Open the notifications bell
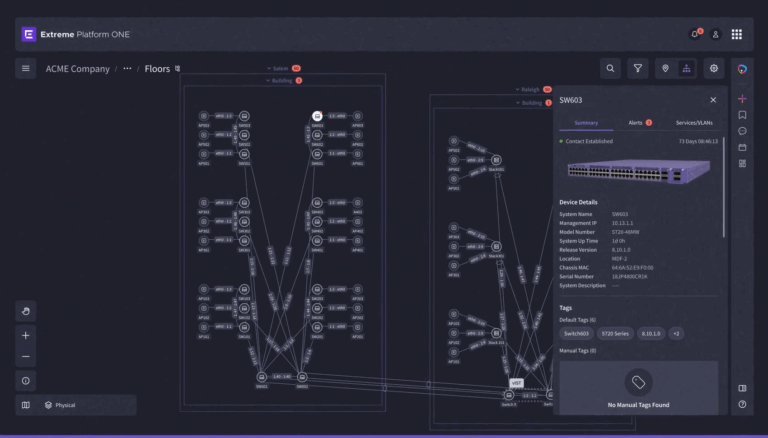The width and height of the screenshot is (768, 438). [695, 34]
